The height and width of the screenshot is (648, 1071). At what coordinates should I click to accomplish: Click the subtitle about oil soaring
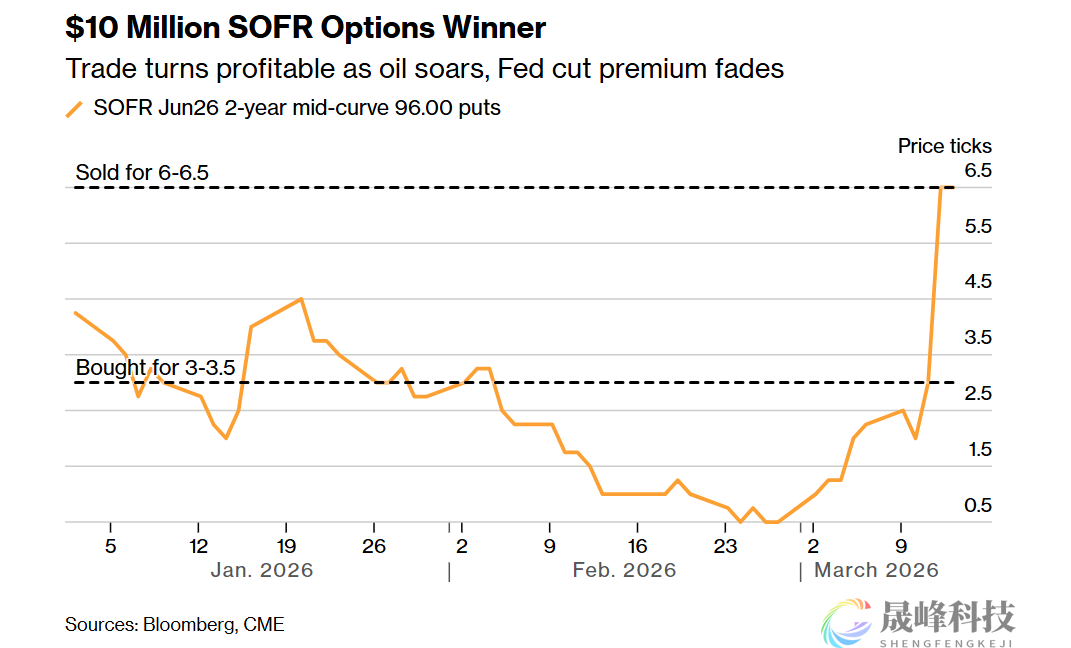pyautogui.click(x=424, y=69)
